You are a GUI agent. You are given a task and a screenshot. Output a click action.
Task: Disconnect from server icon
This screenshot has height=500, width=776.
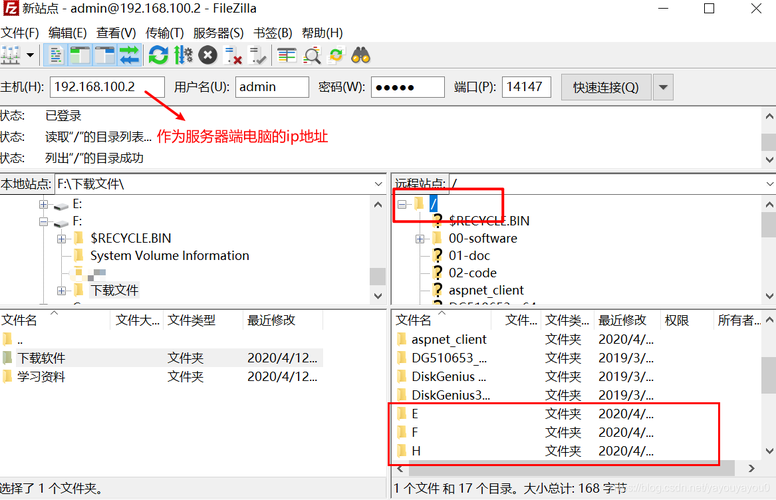[x=232, y=55]
